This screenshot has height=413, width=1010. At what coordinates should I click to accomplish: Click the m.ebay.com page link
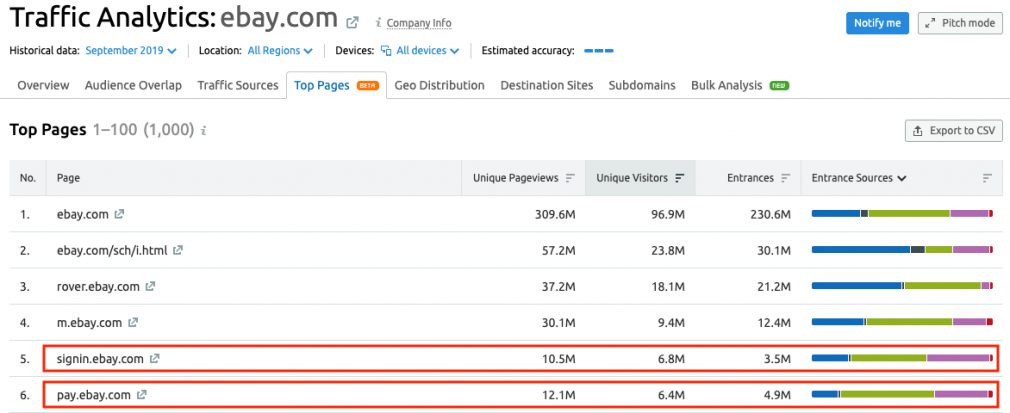[x=89, y=323]
